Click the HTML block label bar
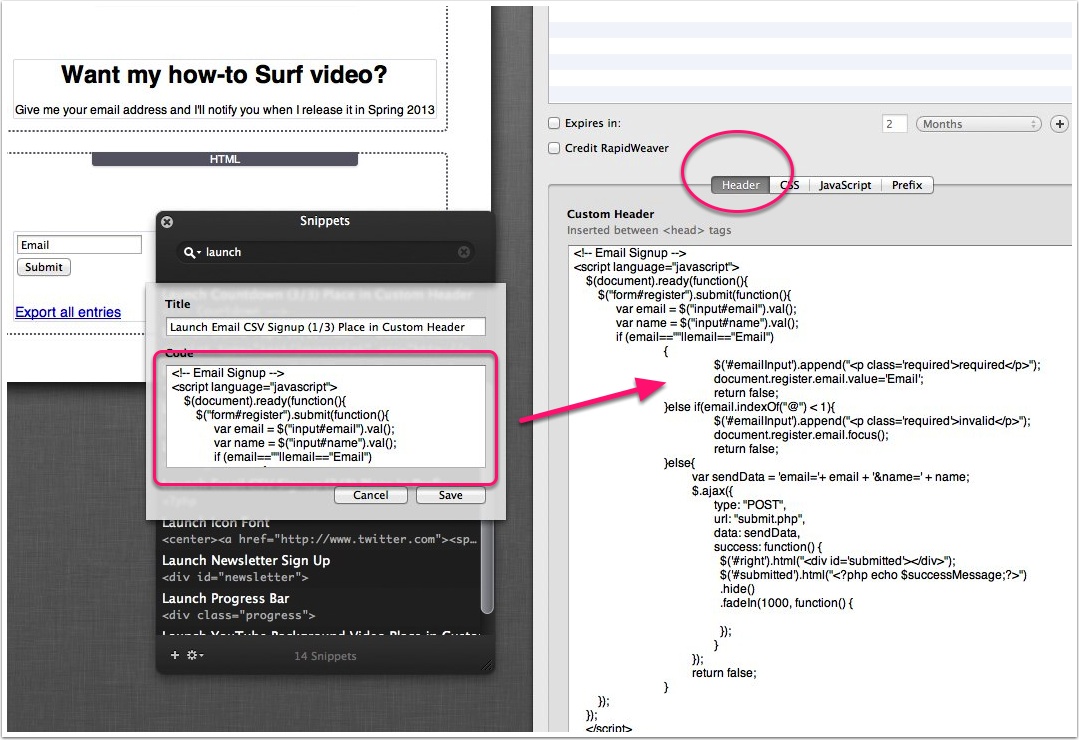The width and height of the screenshot is (1079, 740). click(x=225, y=159)
